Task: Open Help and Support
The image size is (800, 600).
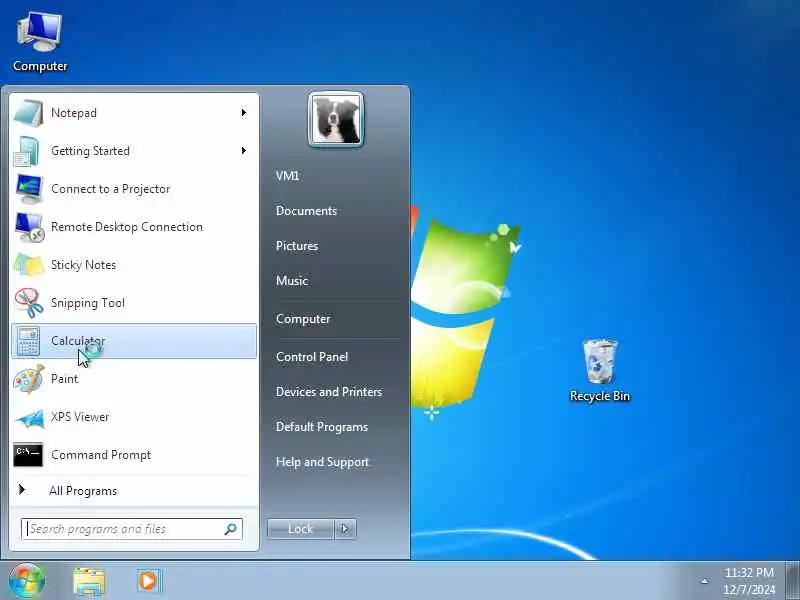Action: (x=322, y=462)
